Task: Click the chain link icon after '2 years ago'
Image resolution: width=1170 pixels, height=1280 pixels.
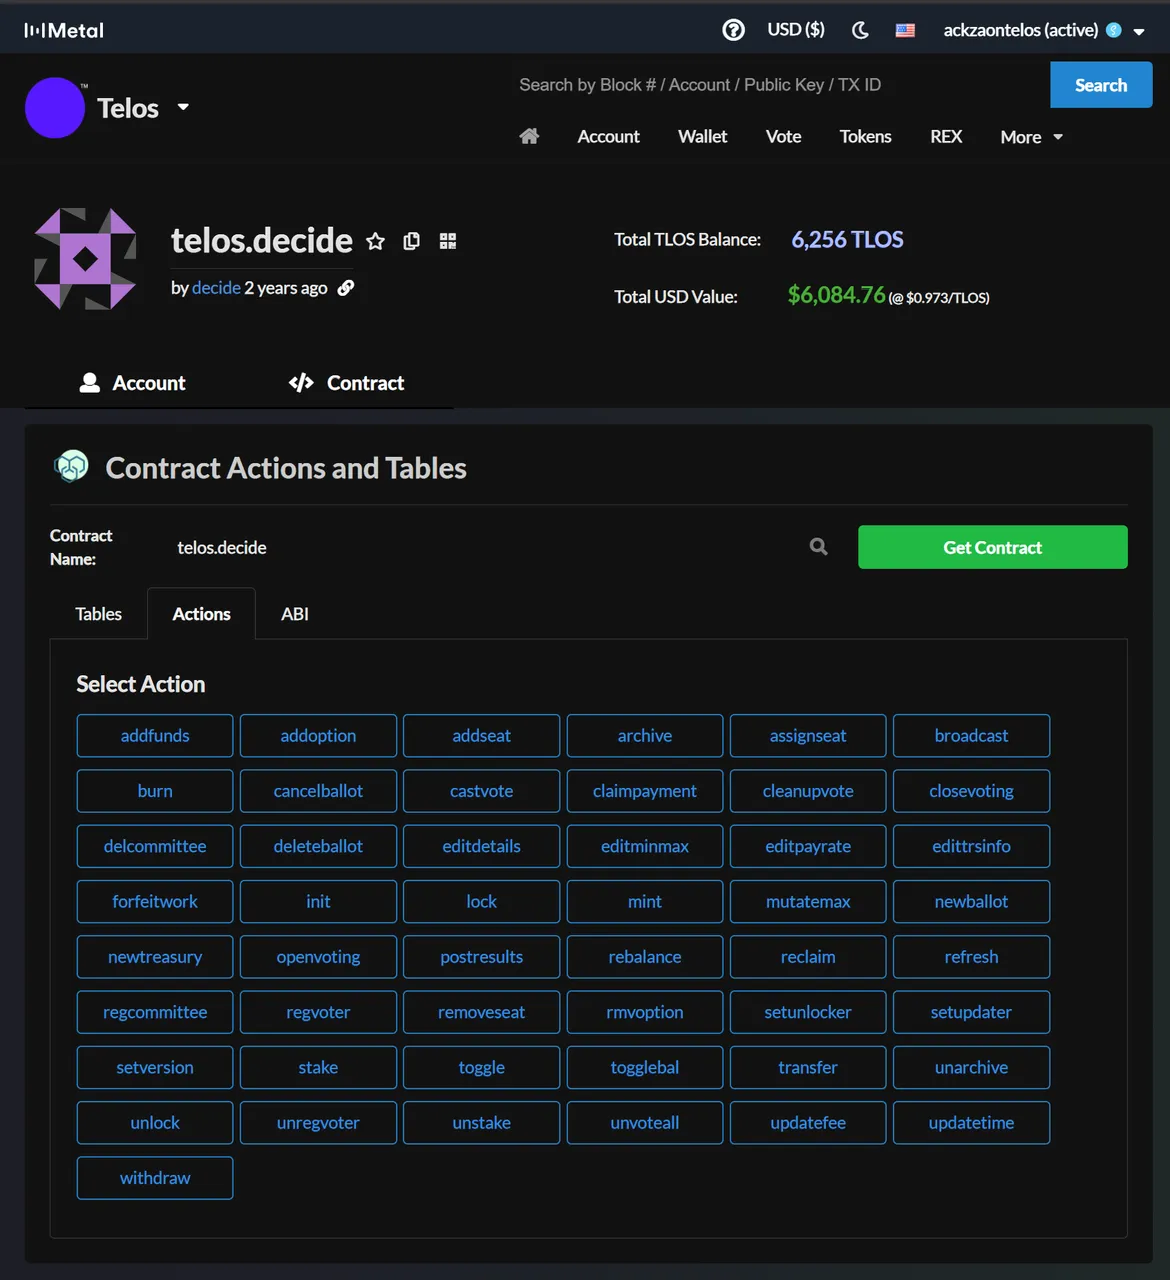Action: 346,288
